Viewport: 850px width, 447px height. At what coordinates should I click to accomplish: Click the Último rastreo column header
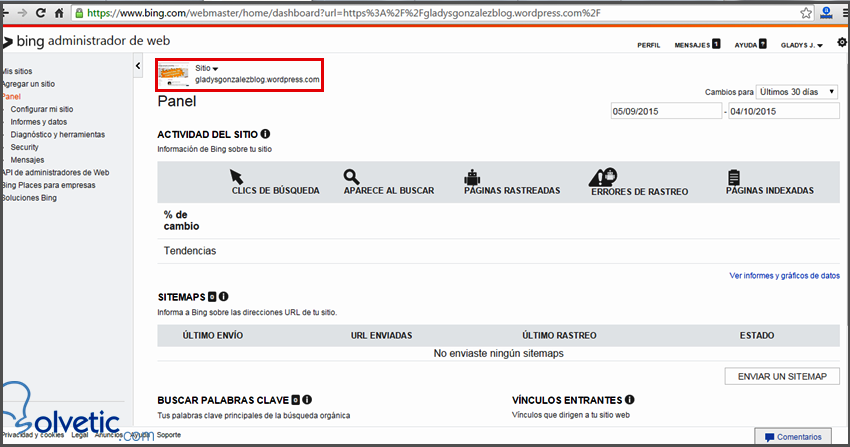click(x=559, y=335)
